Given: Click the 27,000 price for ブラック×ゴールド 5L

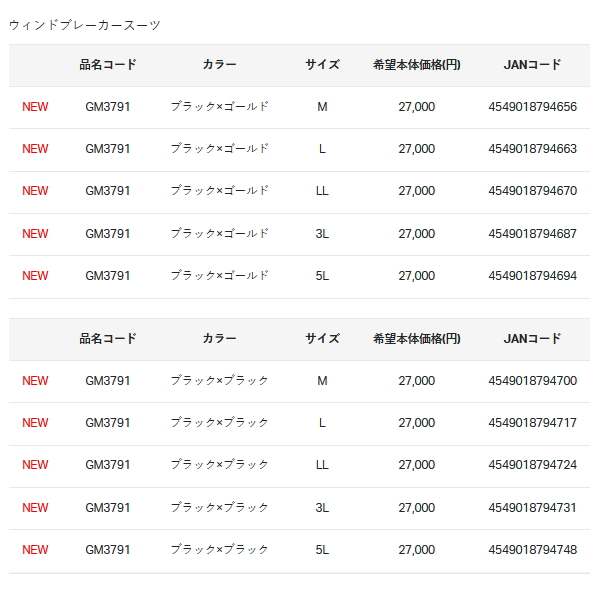Looking at the screenshot, I should pyautogui.click(x=416, y=276).
